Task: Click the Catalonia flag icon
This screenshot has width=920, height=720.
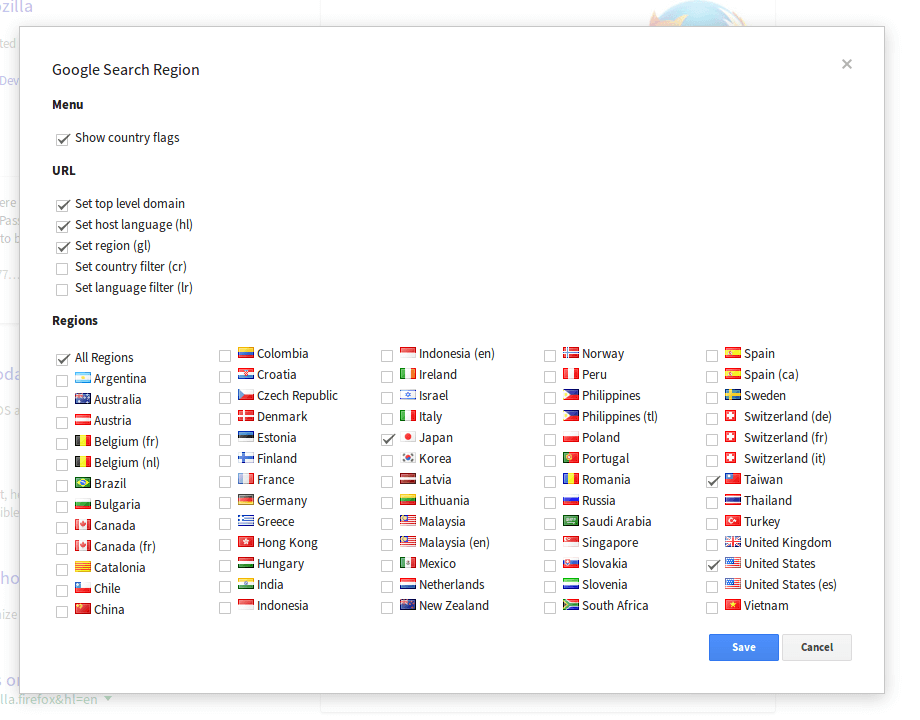Action: click(x=83, y=567)
